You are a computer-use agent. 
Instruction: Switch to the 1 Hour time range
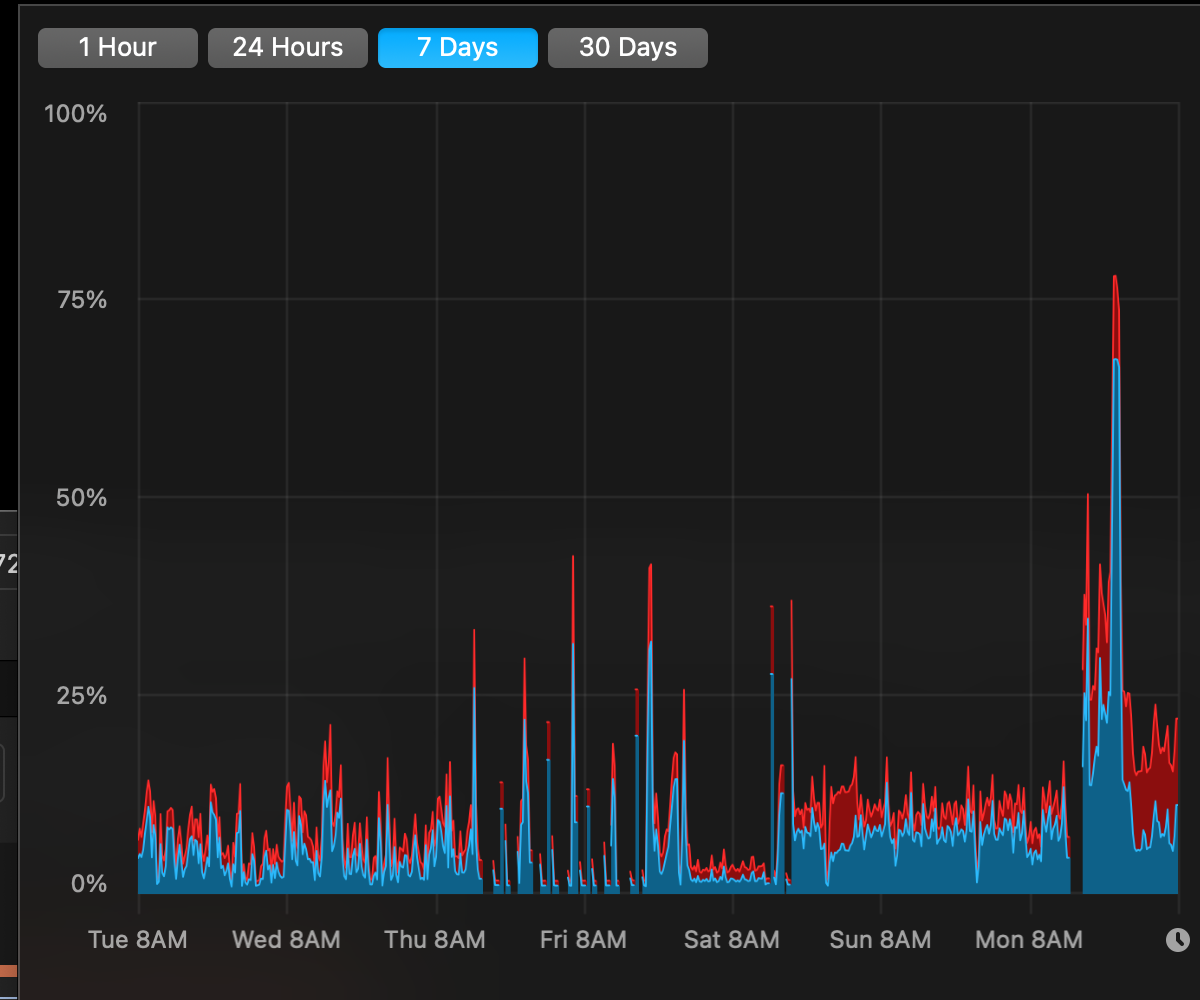[x=118, y=48]
